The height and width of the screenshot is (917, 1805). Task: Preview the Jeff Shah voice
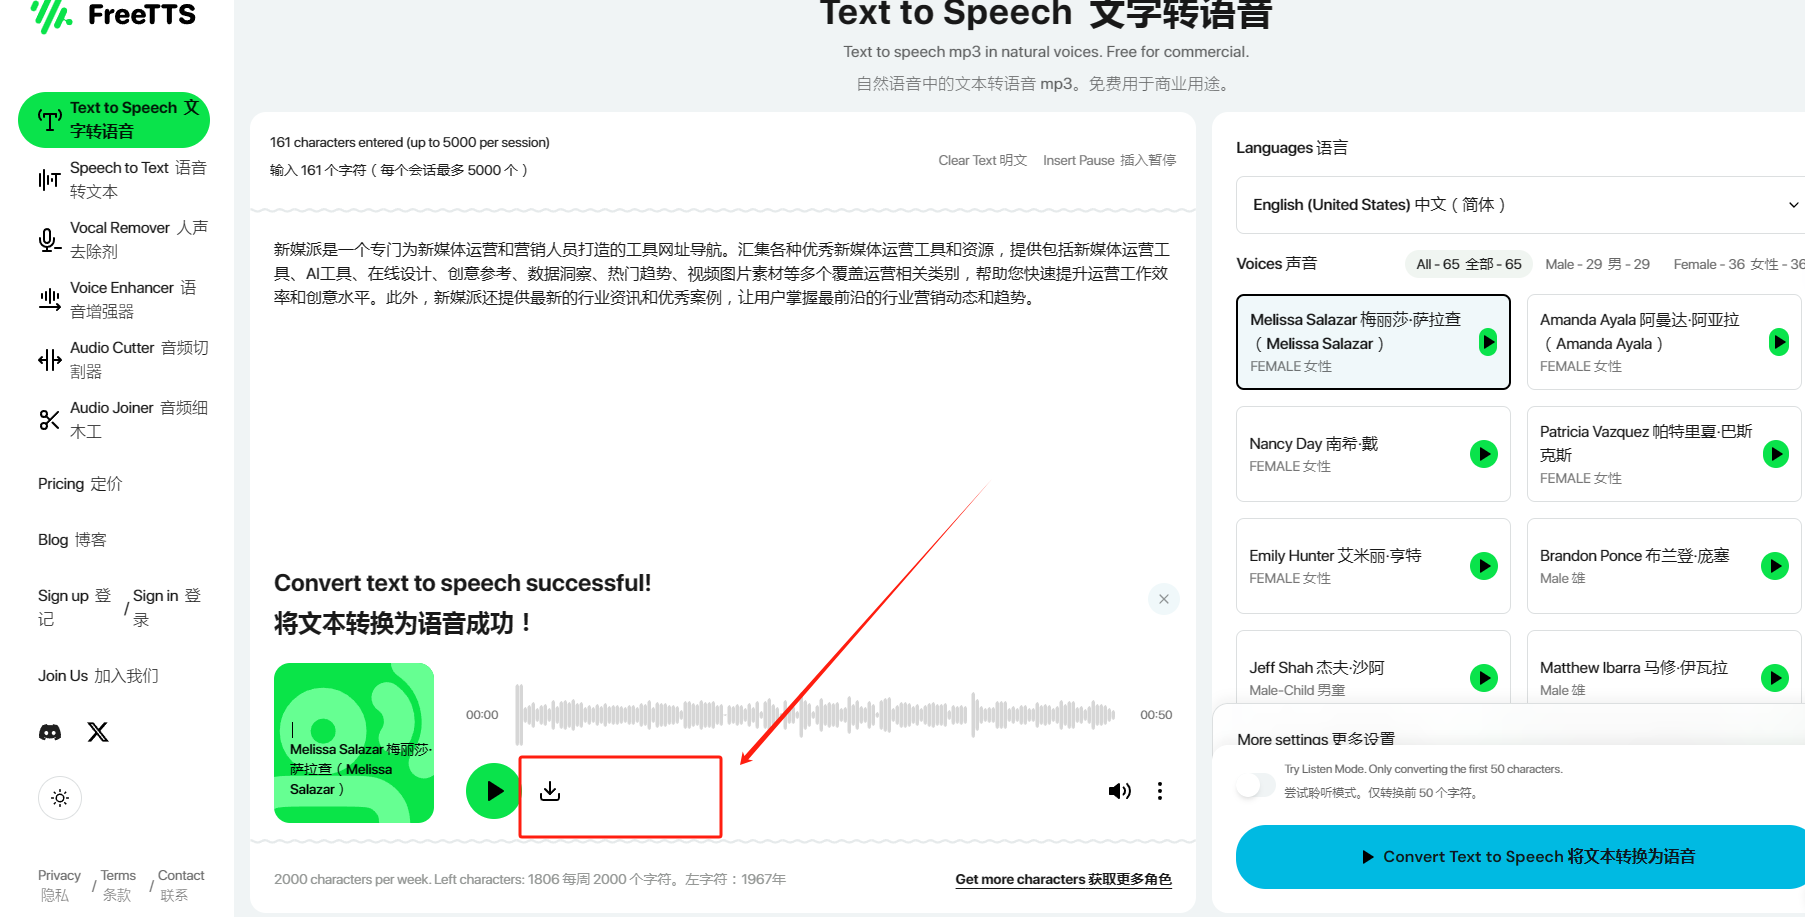tap(1484, 678)
